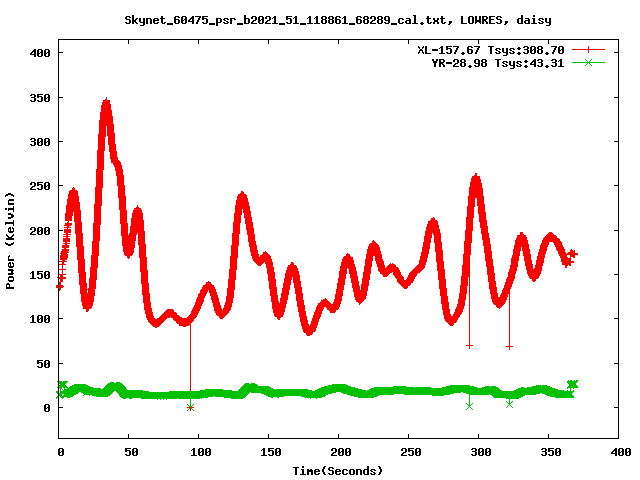Click x-axis tick label 100
The image size is (640, 480).
point(201,452)
